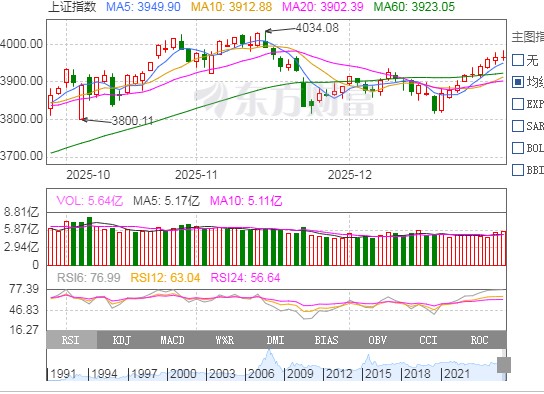Click the 2009 marker on the timeline
The width and height of the screenshot is (544, 394).
click(x=300, y=374)
